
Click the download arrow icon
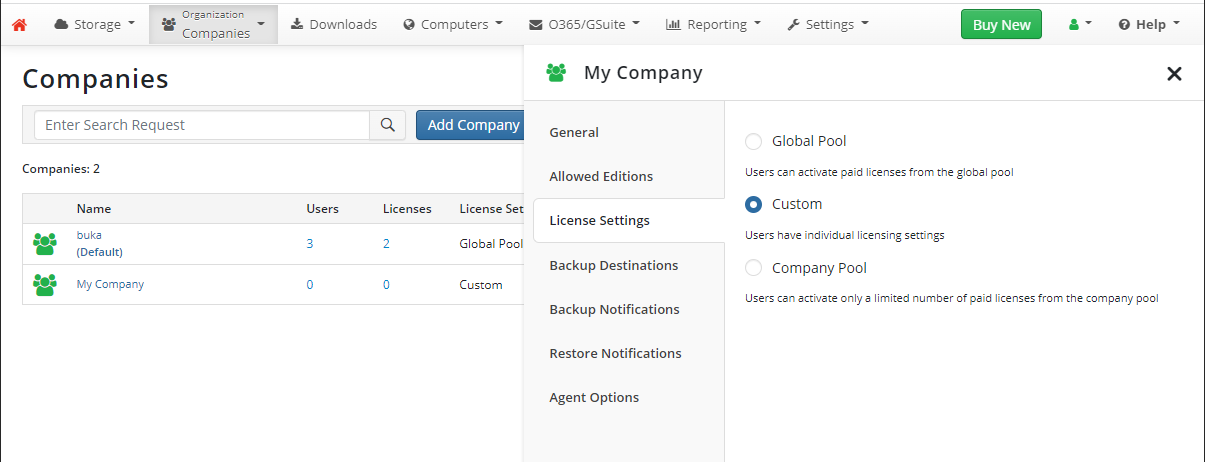coord(297,24)
